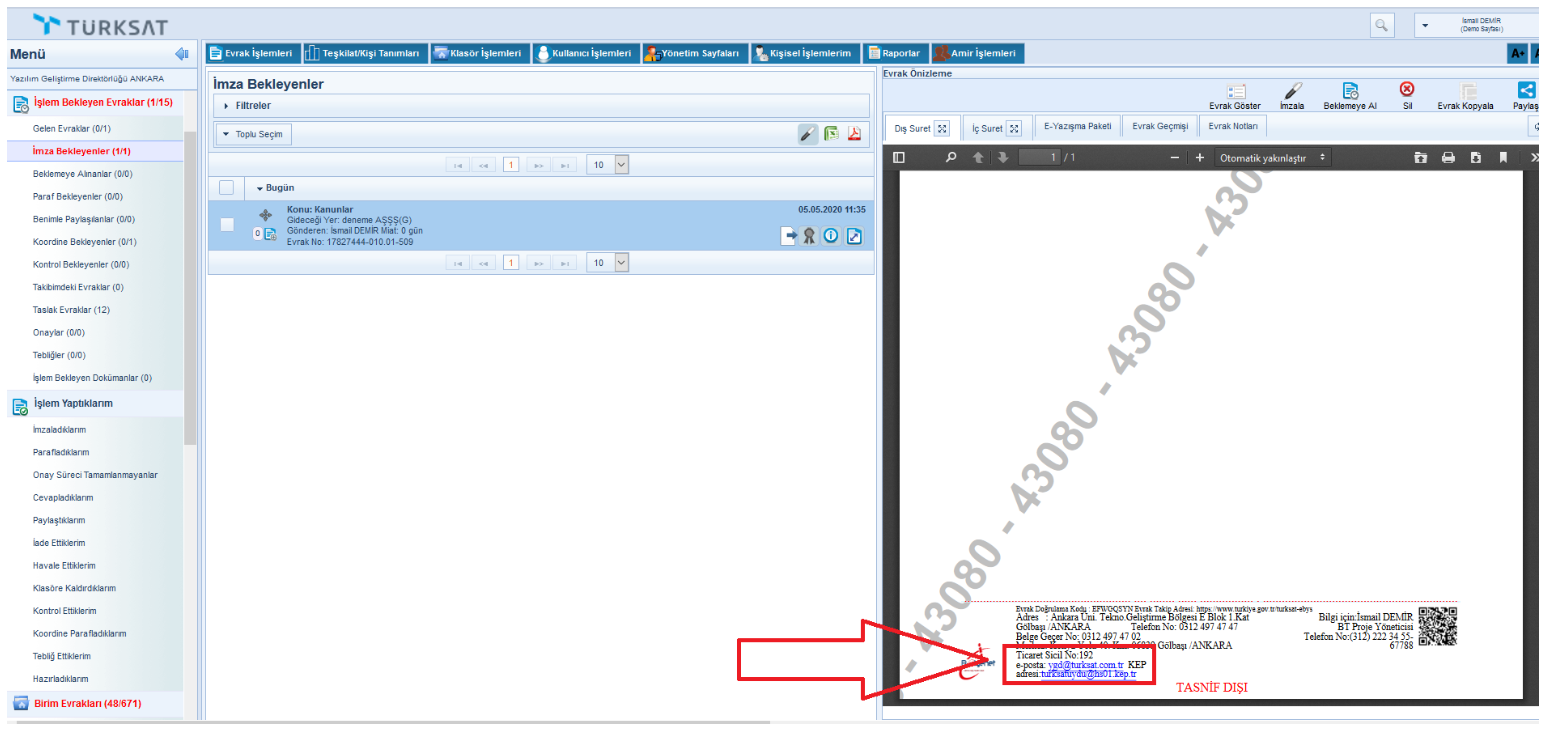Open the Toplu Seçim dropdown

coord(254,134)
